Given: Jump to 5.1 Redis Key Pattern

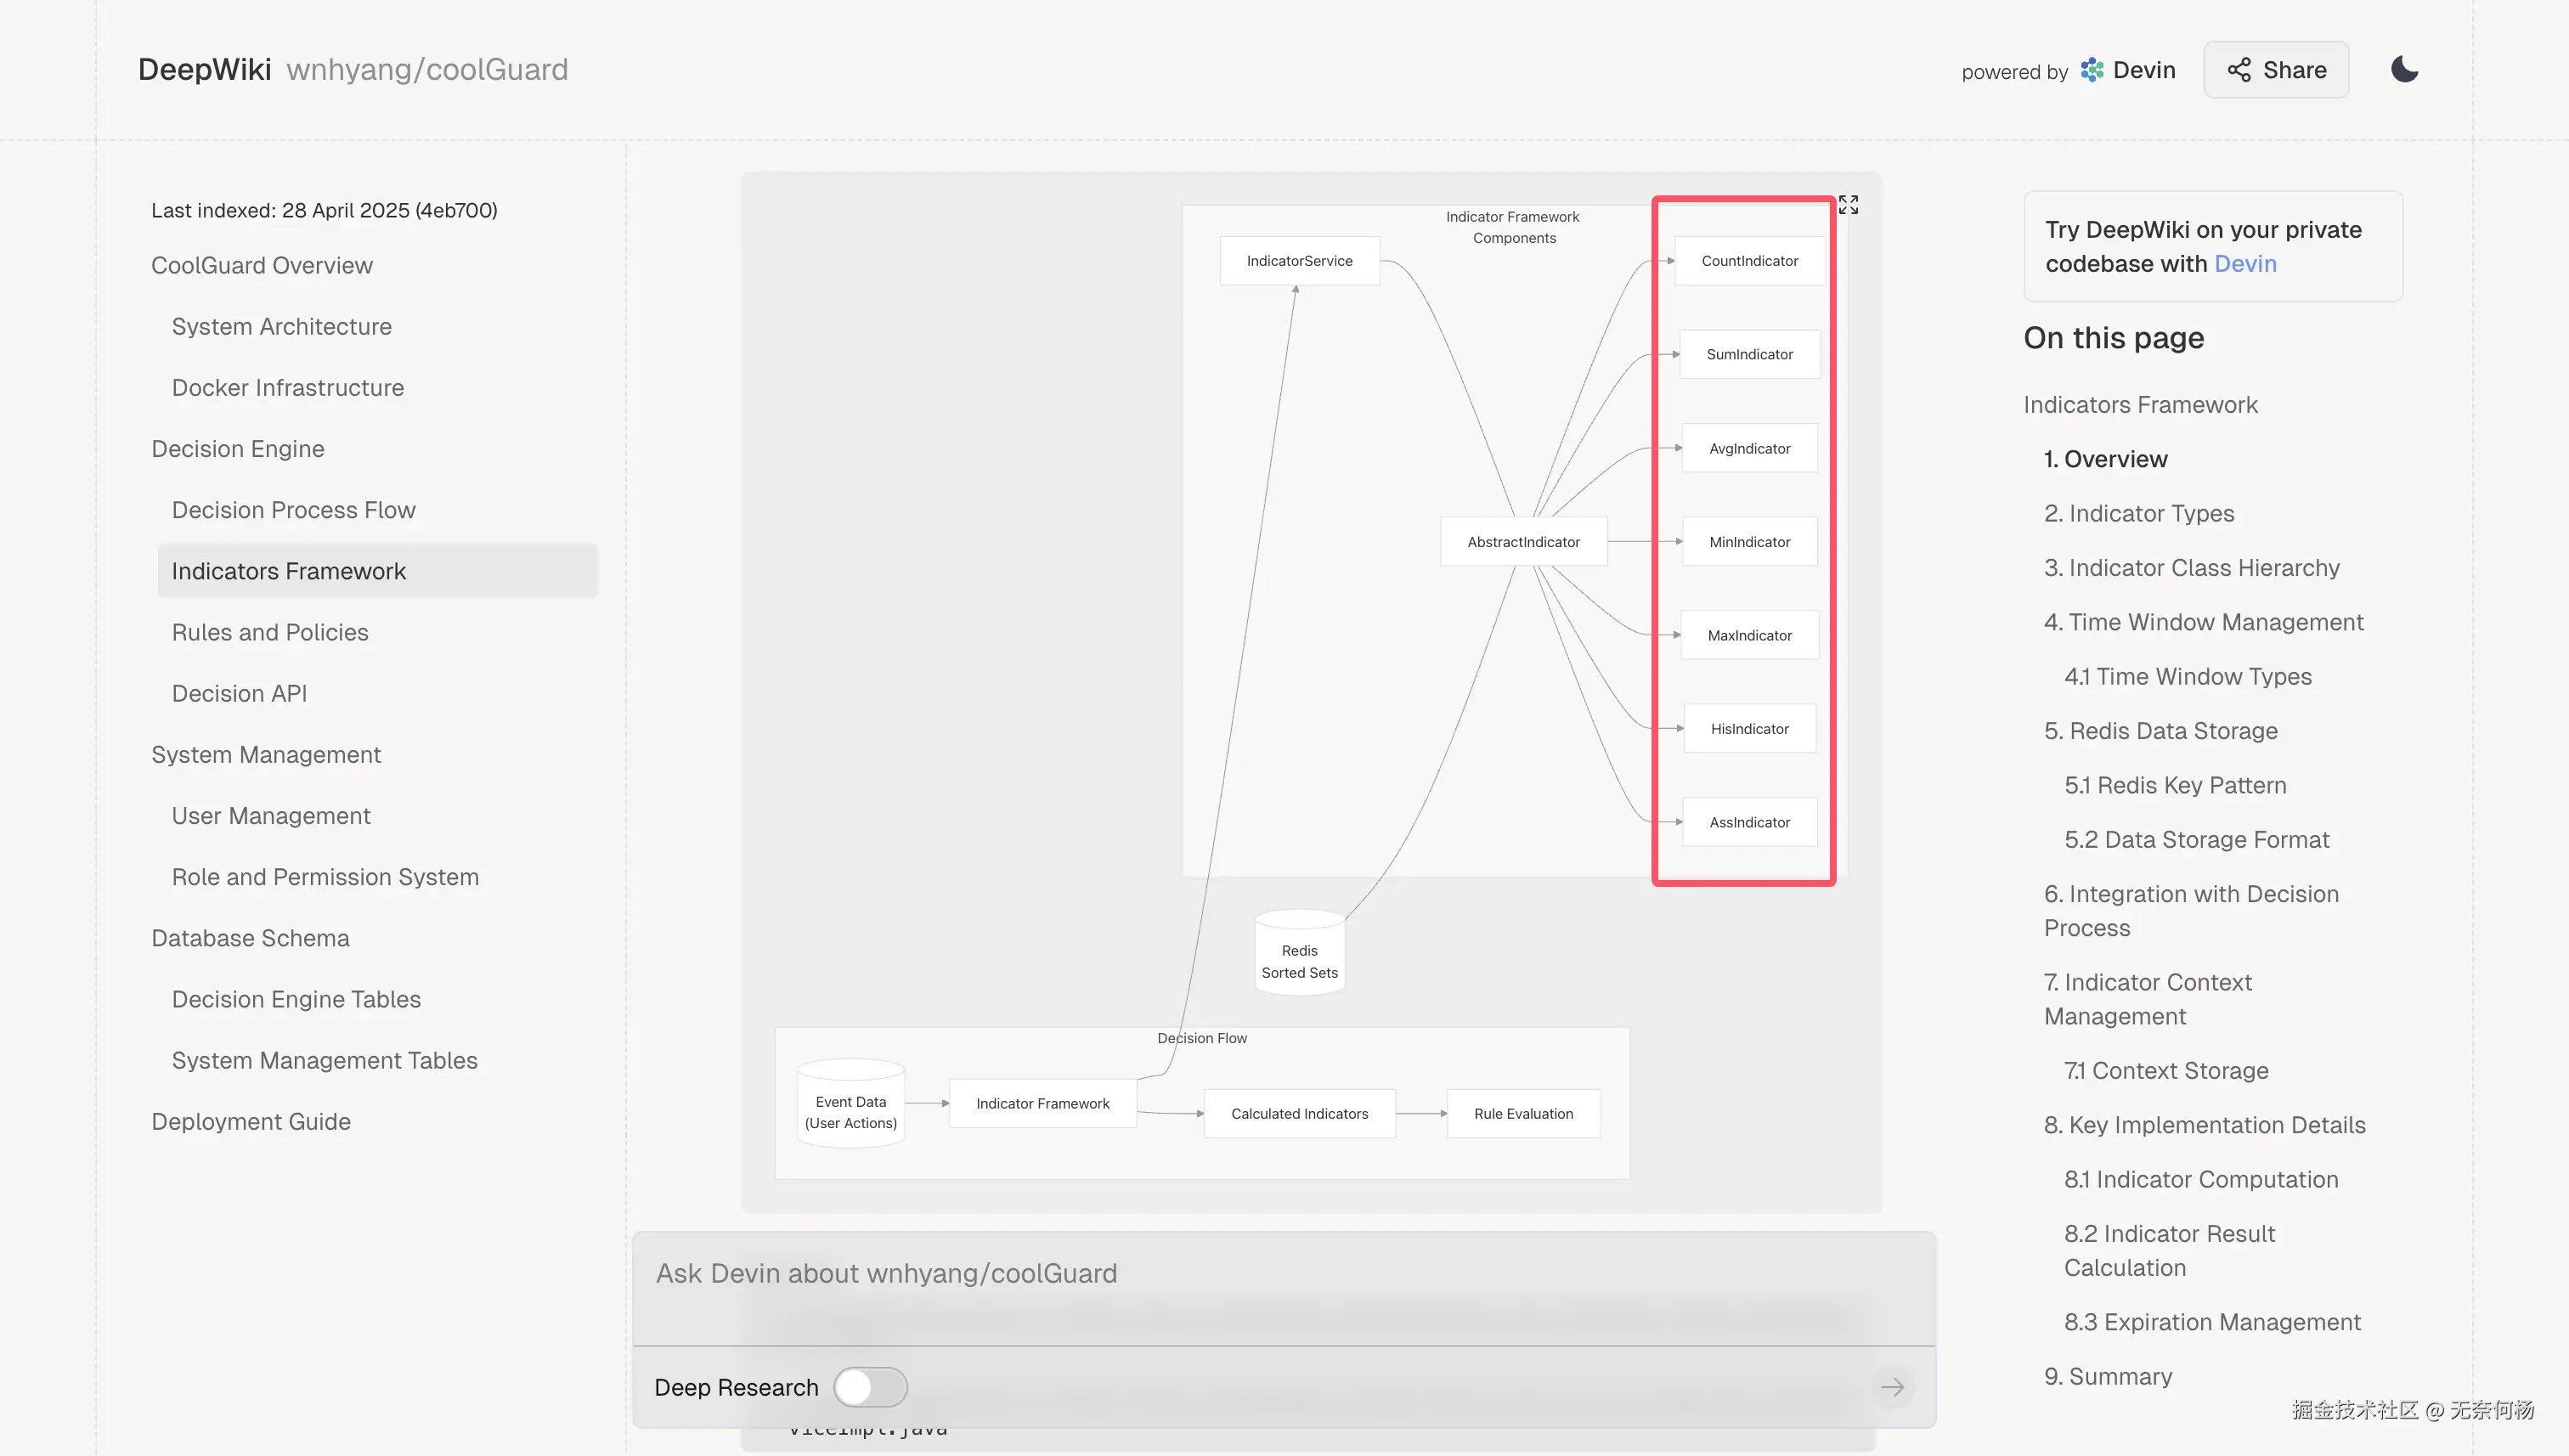Looking at the screenshot, I should pyautogui.click(x=2175, y=785).
